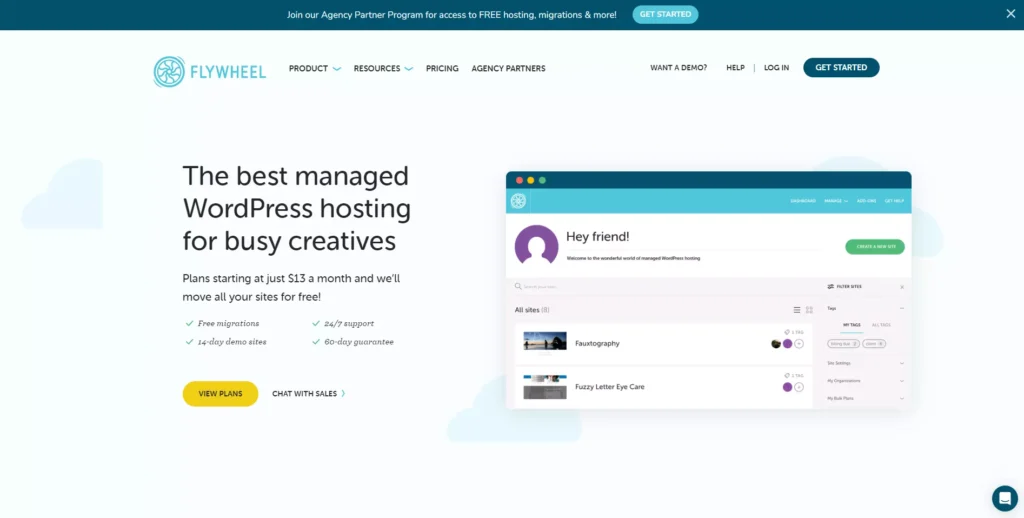Click green window dot in preview
This screenshot has width=1024, height=518.
point(542,180)
